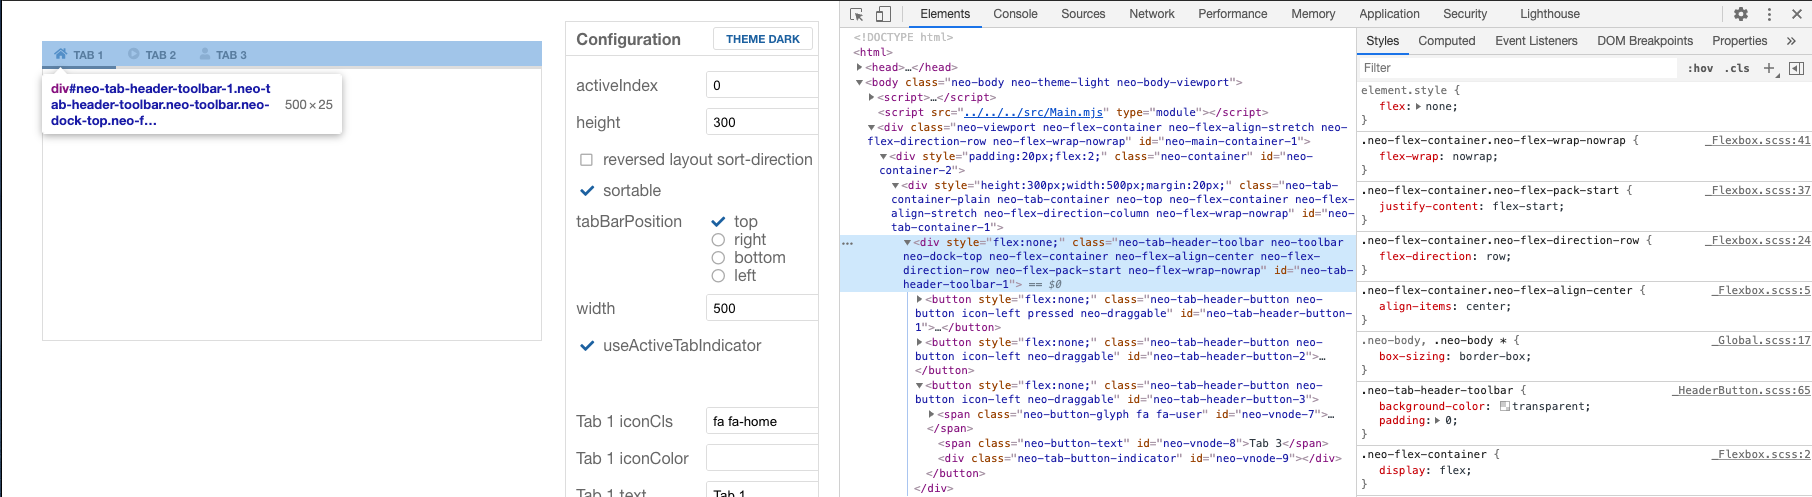1812x497 pixels.
Task: Toggle the device toolbar icon
Action: click(883, 14)
